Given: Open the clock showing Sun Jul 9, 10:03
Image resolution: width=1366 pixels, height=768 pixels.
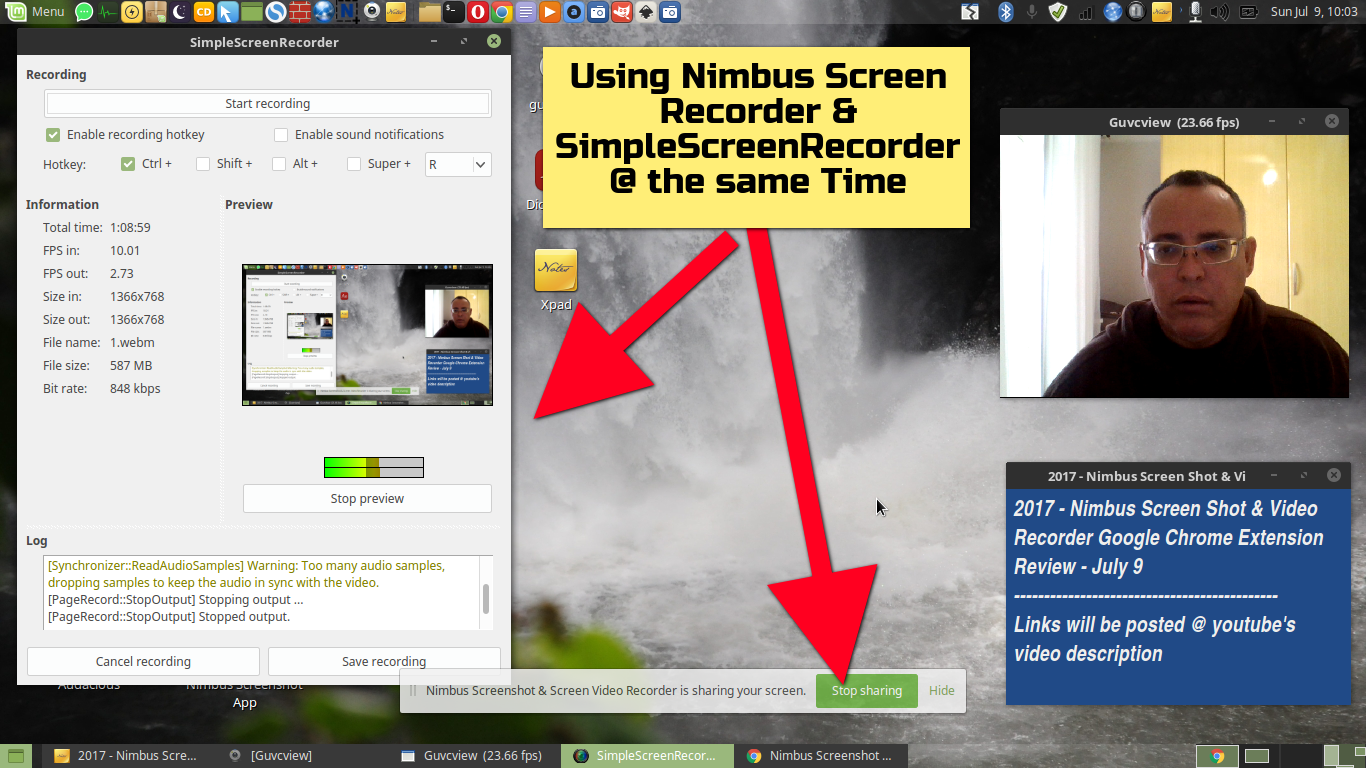Looking at the screenshot, I should [1313, 12].
